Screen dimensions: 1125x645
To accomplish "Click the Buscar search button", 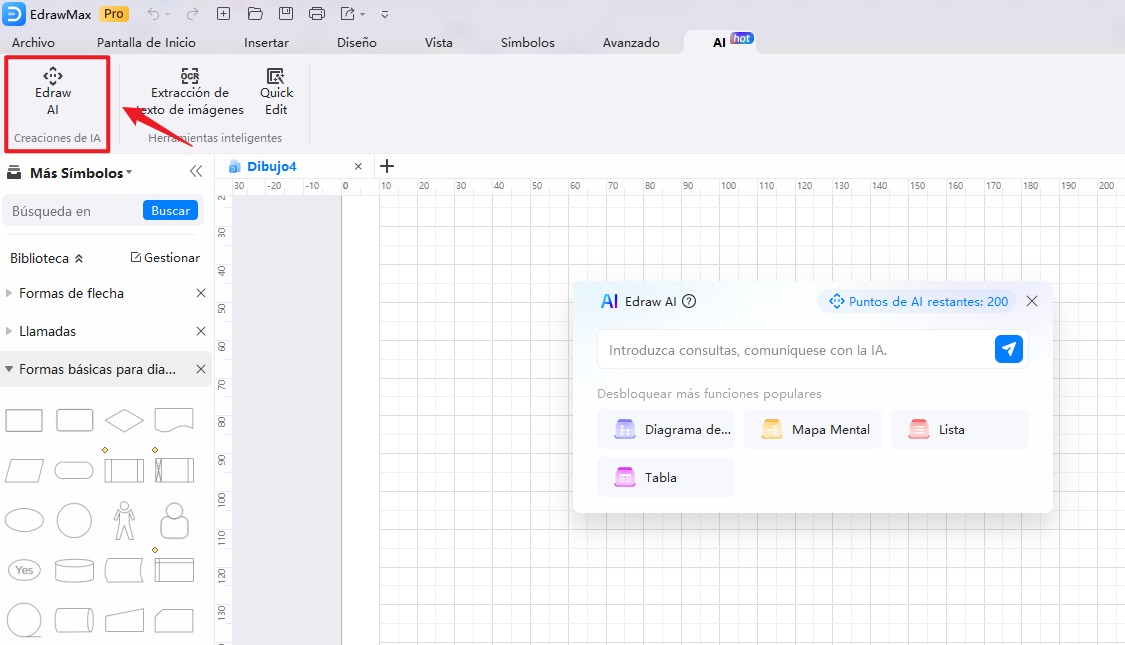I will pyautogui.click(x=170, y=211).
